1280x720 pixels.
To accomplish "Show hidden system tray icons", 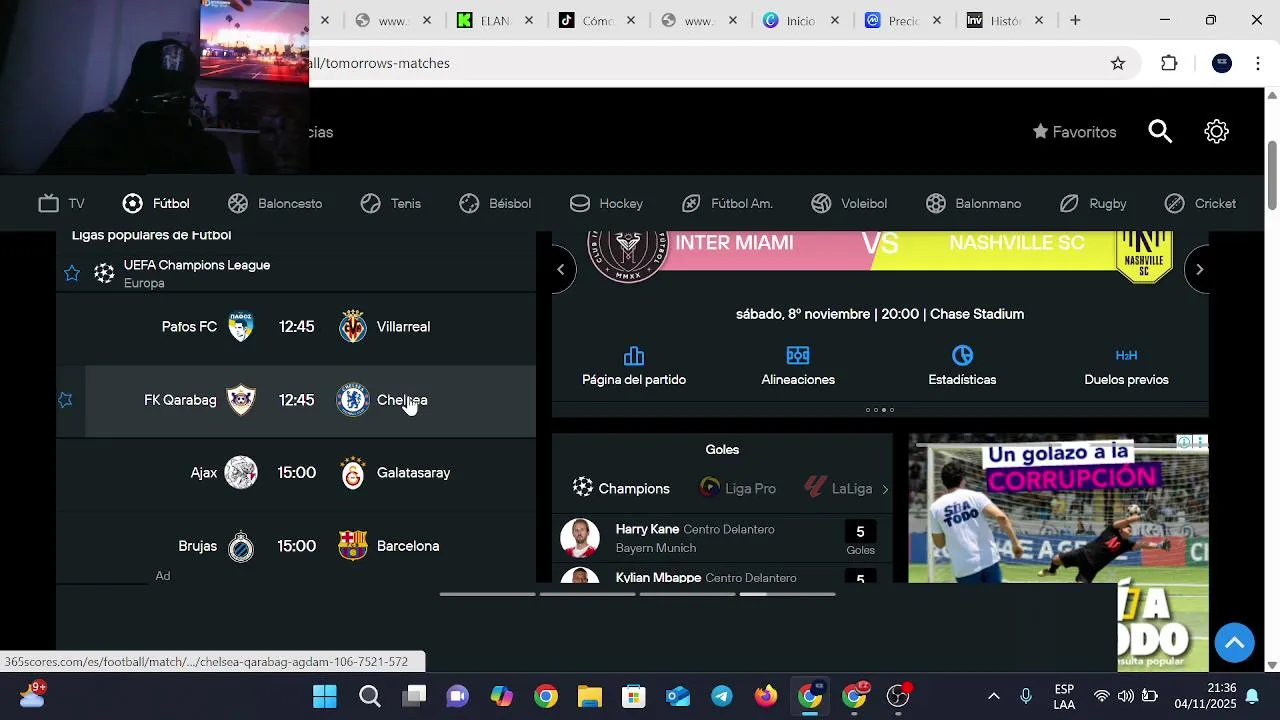I will coord(993,696).
